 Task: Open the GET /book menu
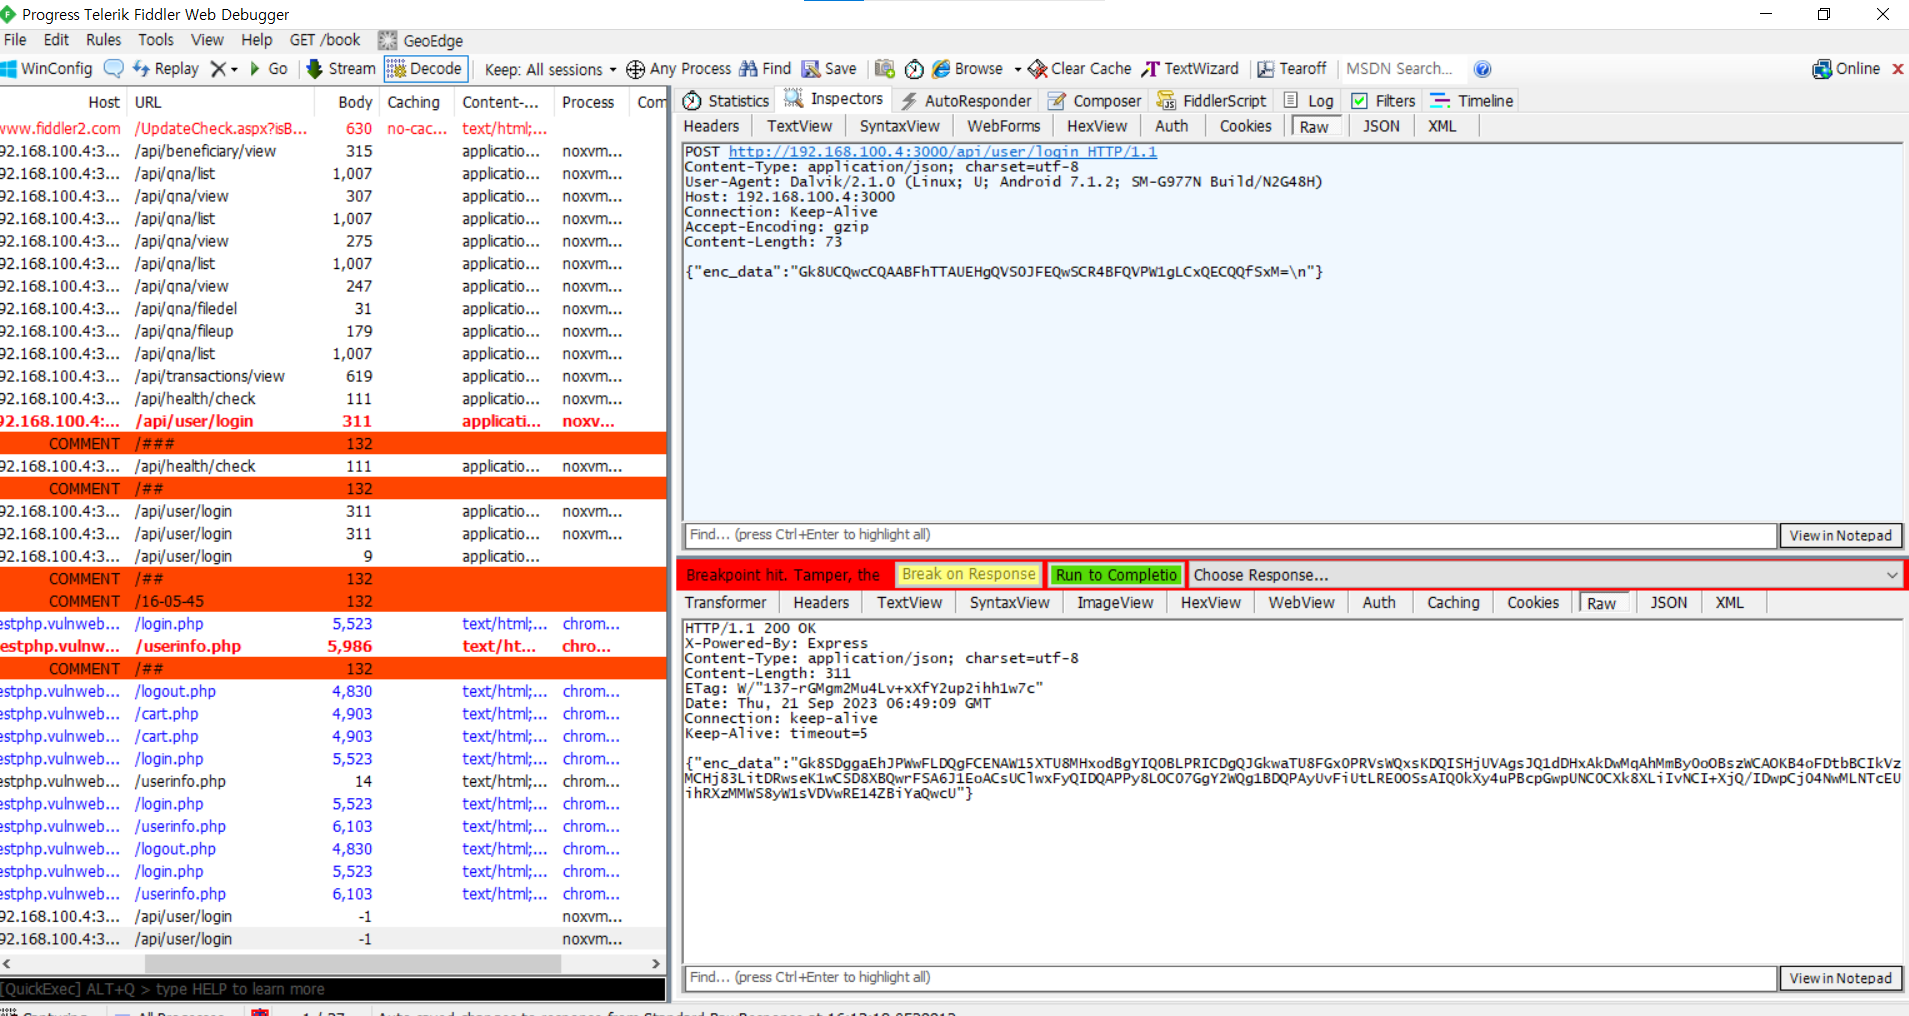[x=325, y=40]
